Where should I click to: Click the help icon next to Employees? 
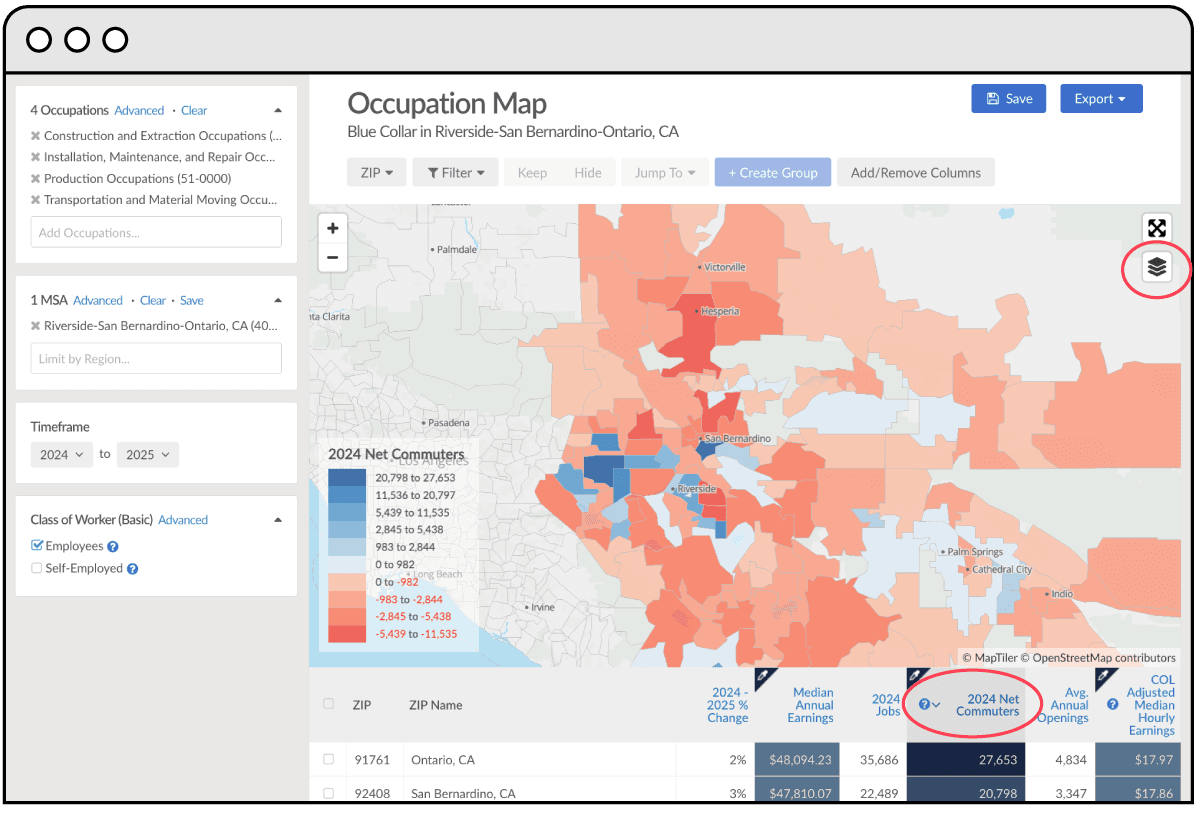point(113,547)
